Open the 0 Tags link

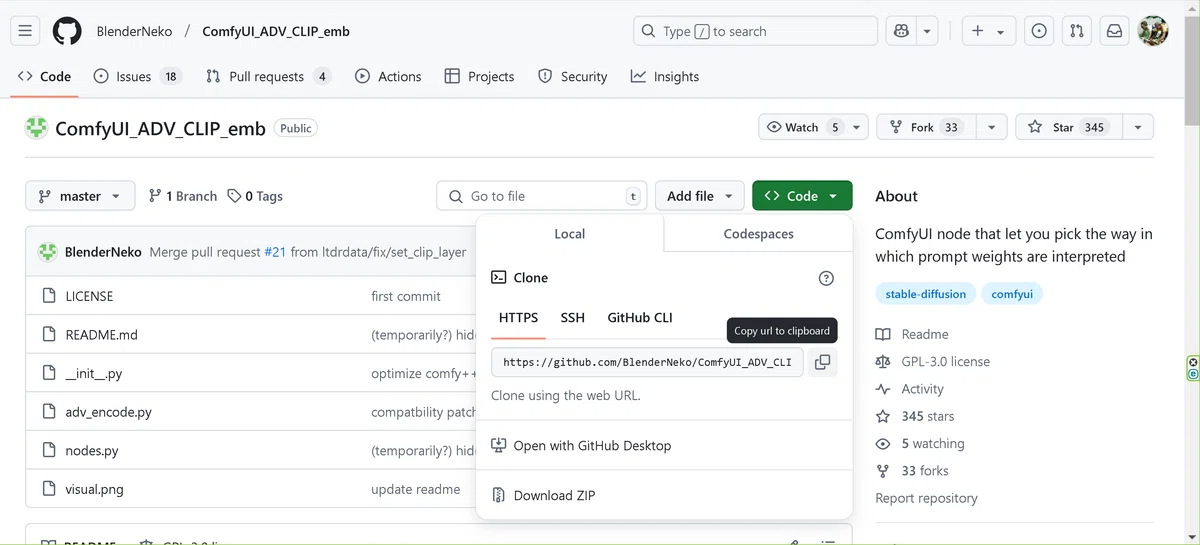(255, 196)
